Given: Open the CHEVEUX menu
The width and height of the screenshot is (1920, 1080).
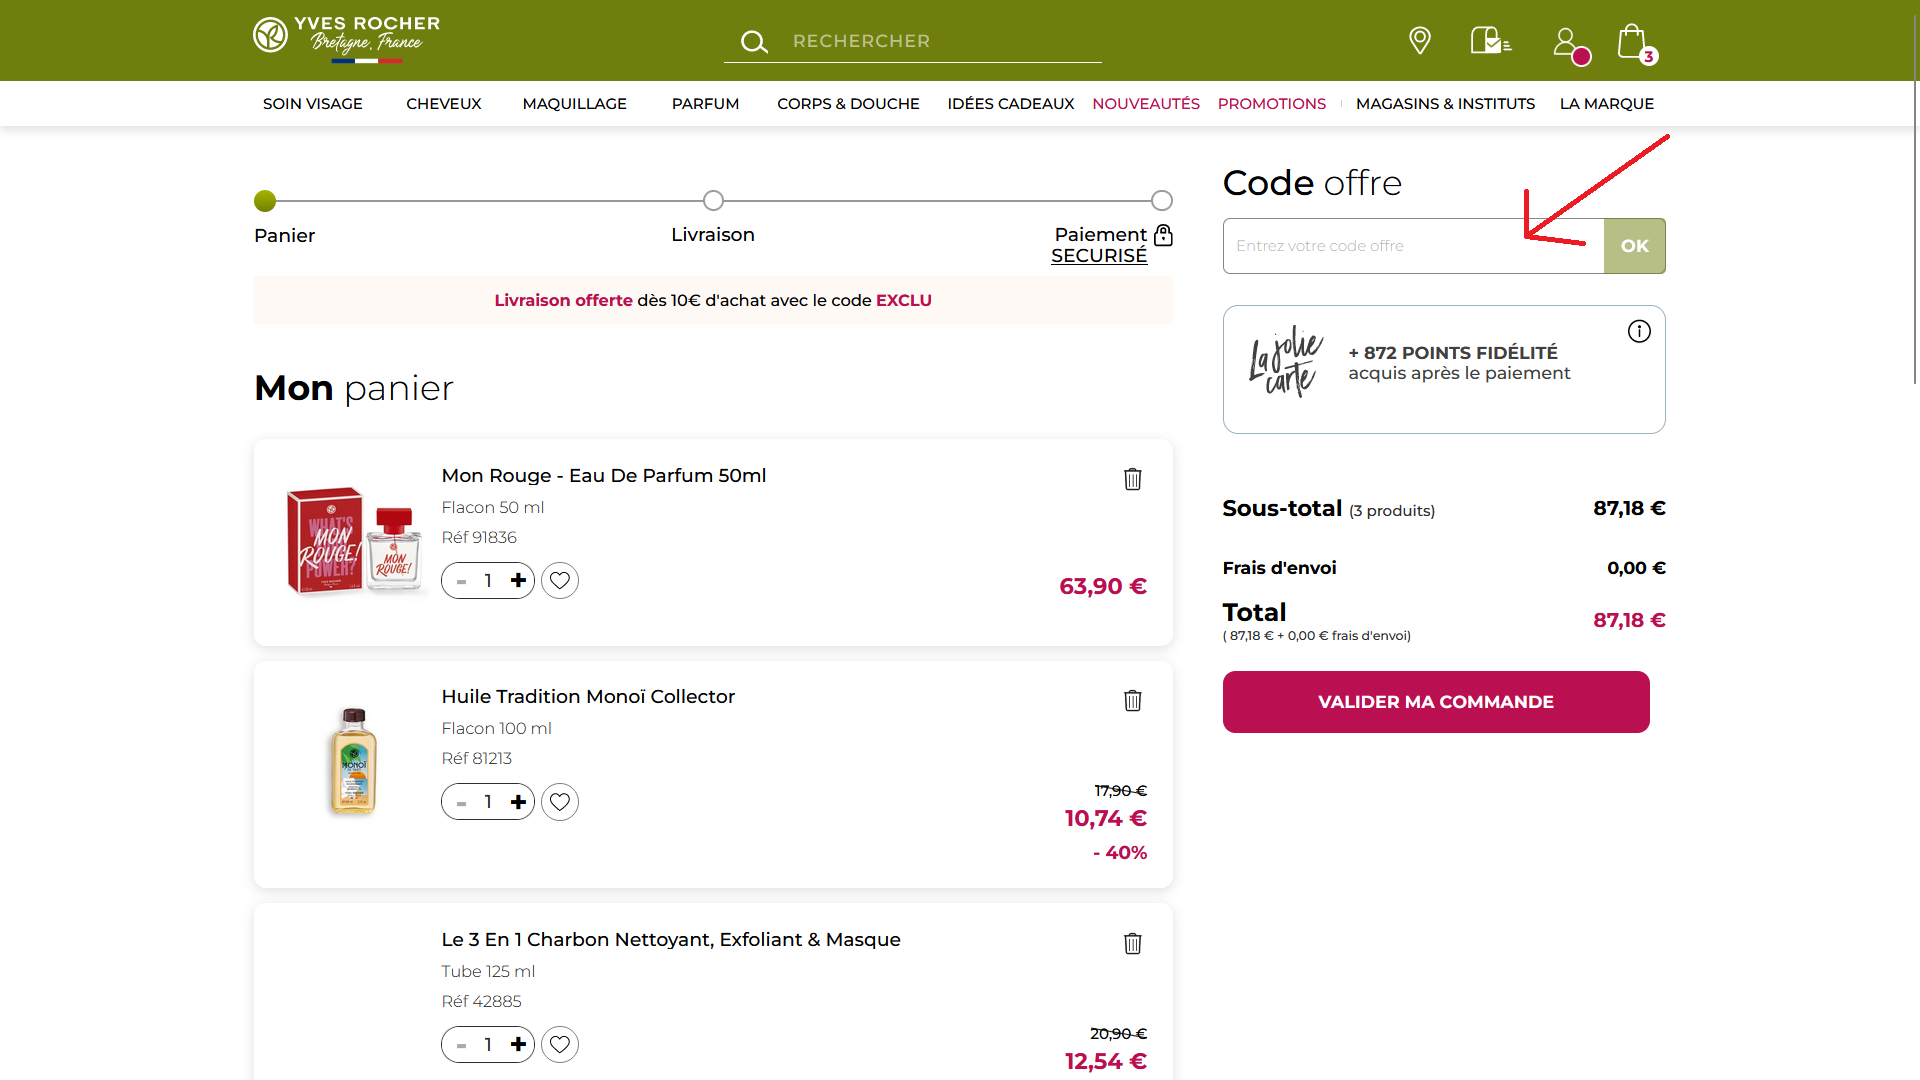Looking at the screenshot, I should tap(444, 104).
